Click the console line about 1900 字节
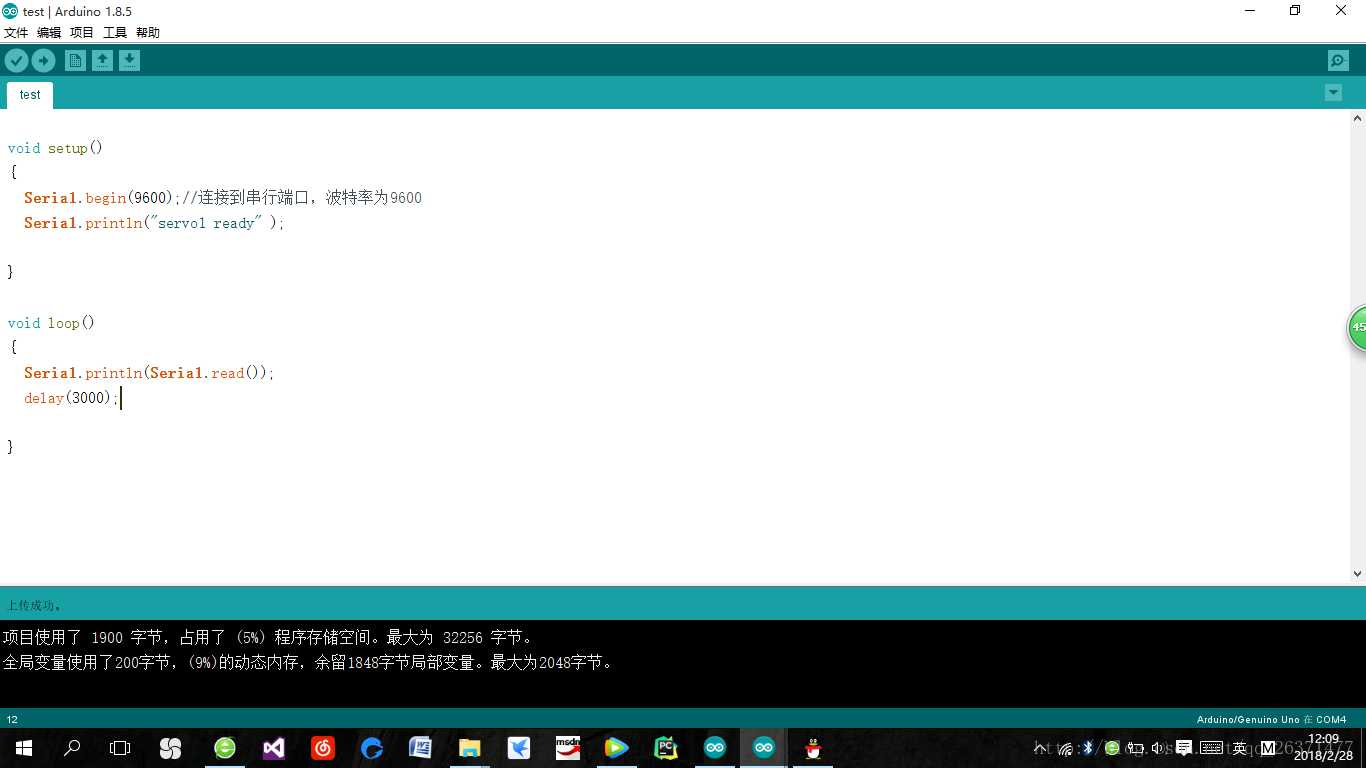Viewport: 1366px width, 768px height. [x=268, y=637]
